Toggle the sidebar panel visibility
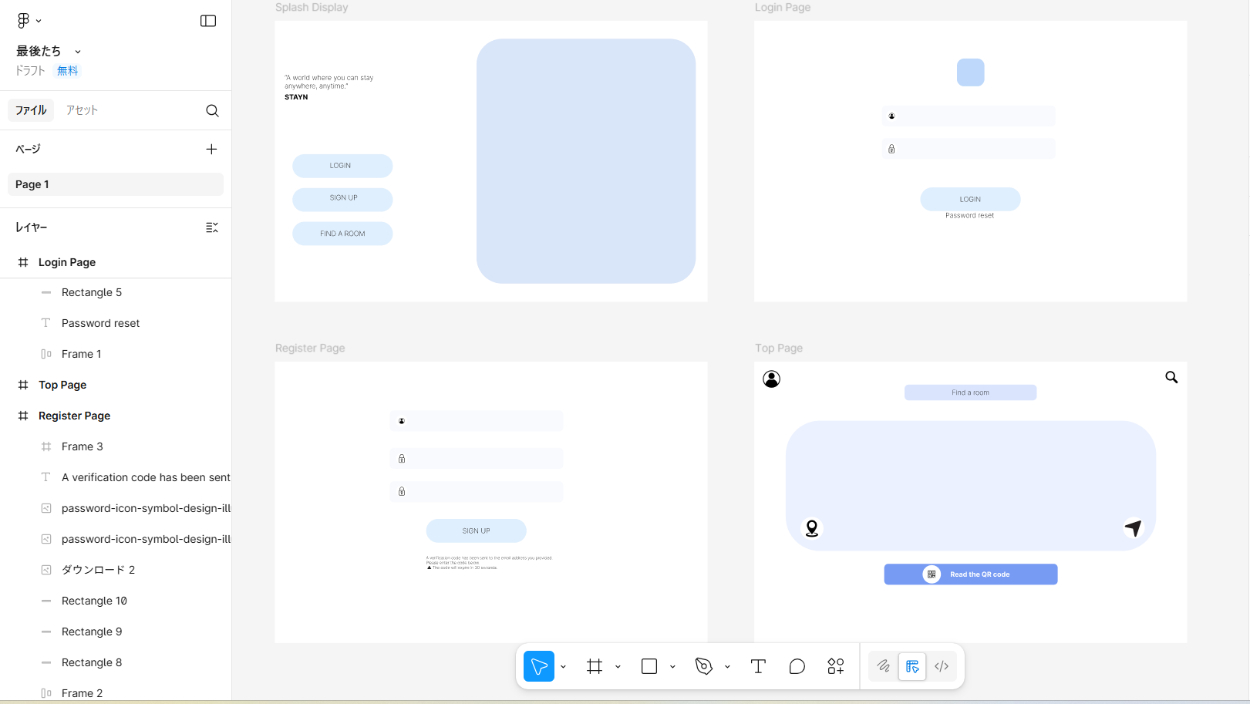The image size is (1250, 704). point(208,21)
